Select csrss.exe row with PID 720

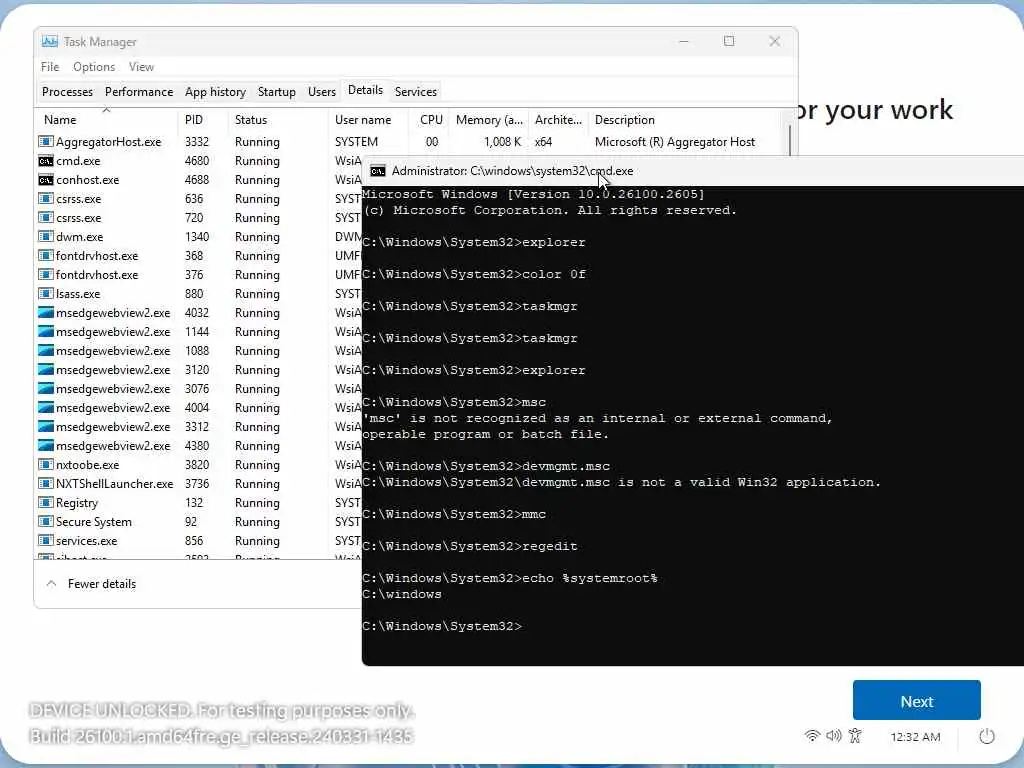[x=199, y=217]
